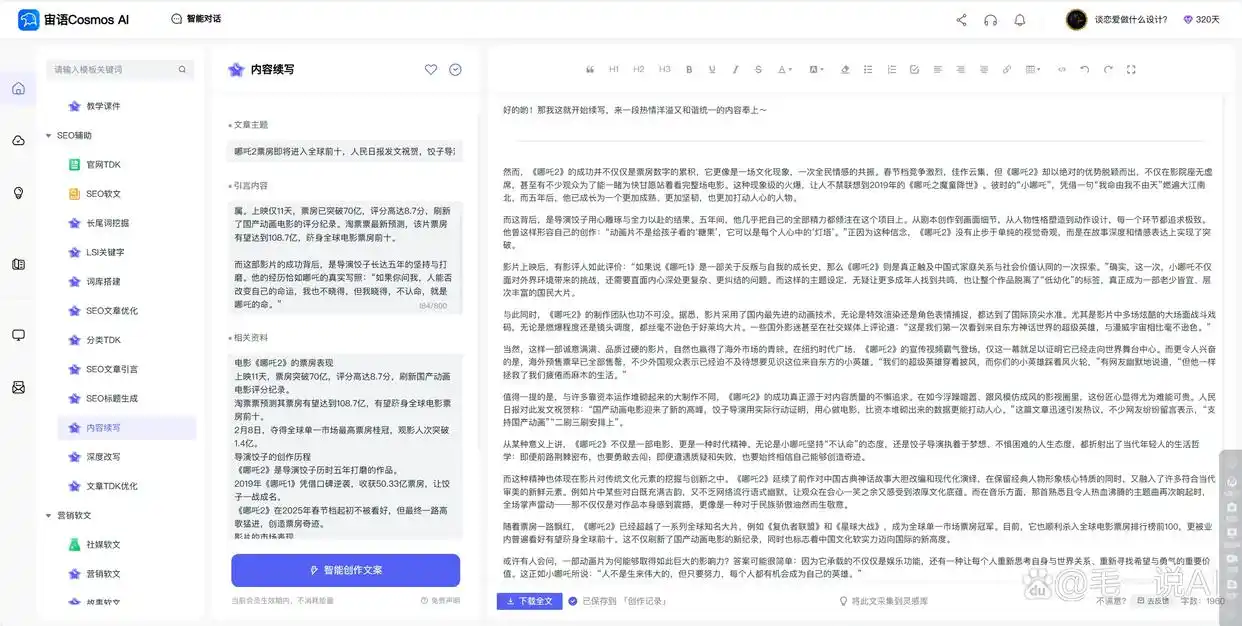The image size is (1242, 626).
Task: Open 智能对话 from the top bar
Action: click(x=196, y=18)
